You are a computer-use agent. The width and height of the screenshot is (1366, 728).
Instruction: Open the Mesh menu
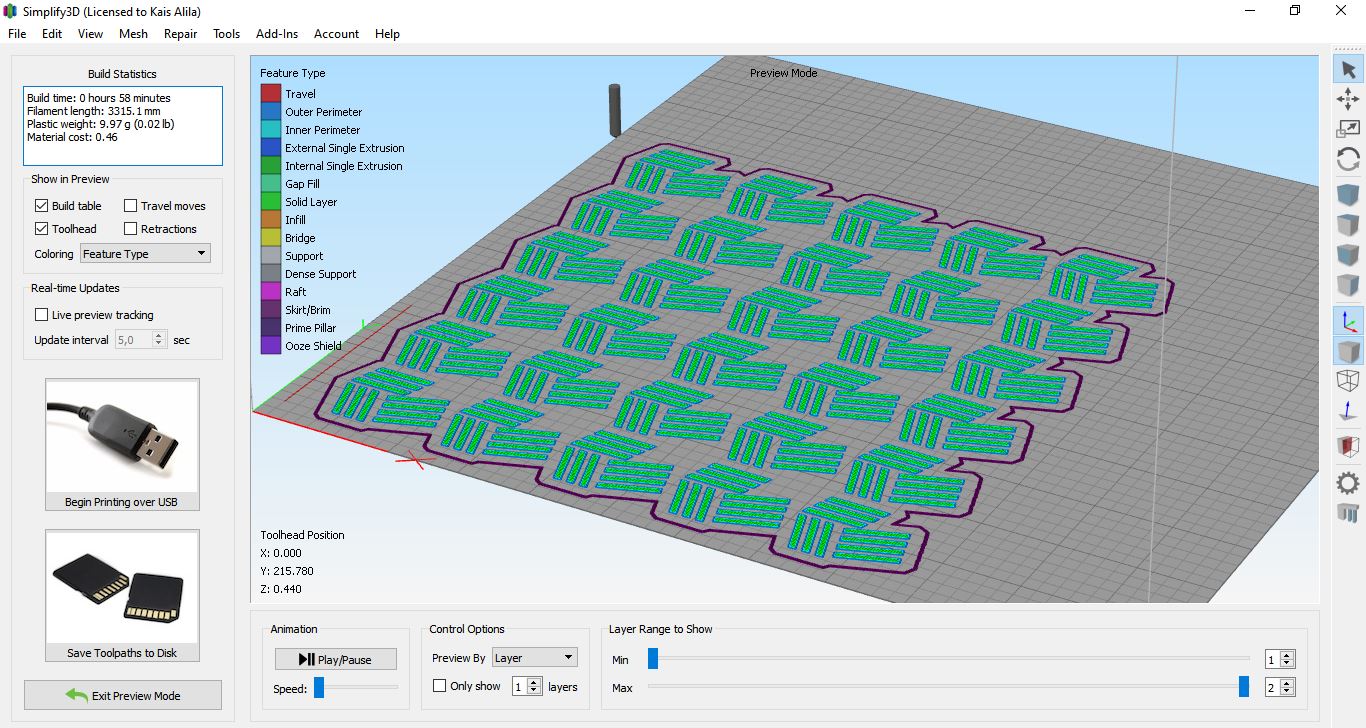point(133,34)
